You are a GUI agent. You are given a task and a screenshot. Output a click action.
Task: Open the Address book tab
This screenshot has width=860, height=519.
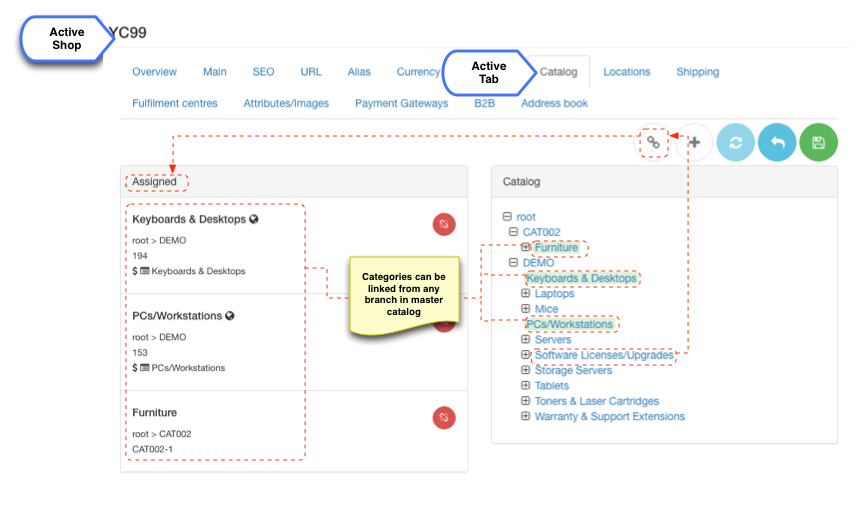click(x=555, y=103)
